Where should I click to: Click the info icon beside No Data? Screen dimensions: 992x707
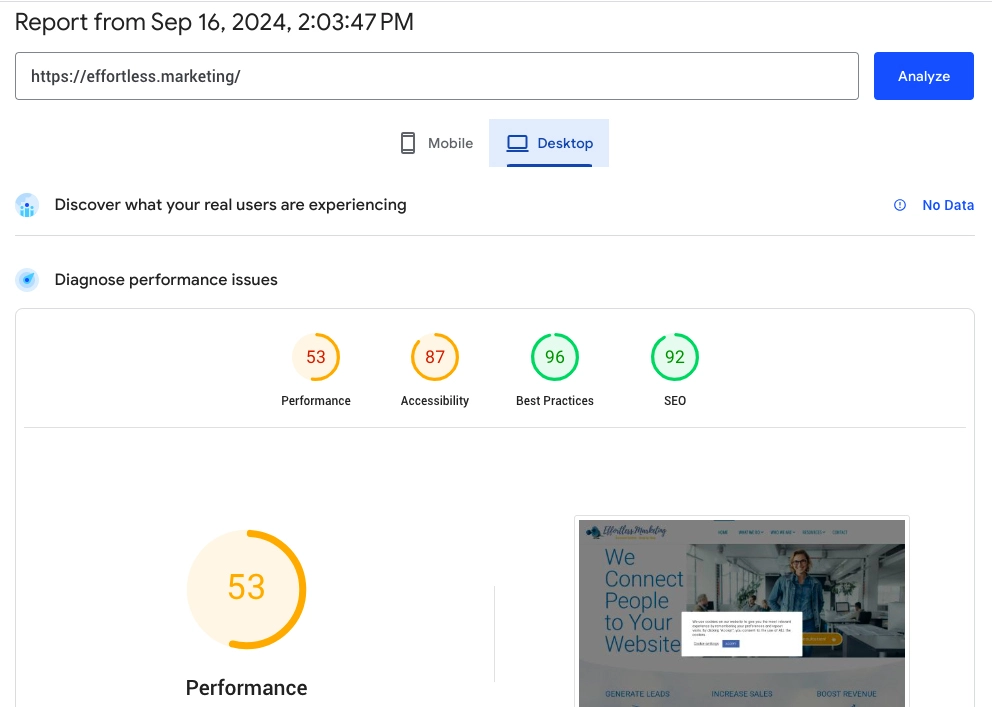(x=900, y=205)
